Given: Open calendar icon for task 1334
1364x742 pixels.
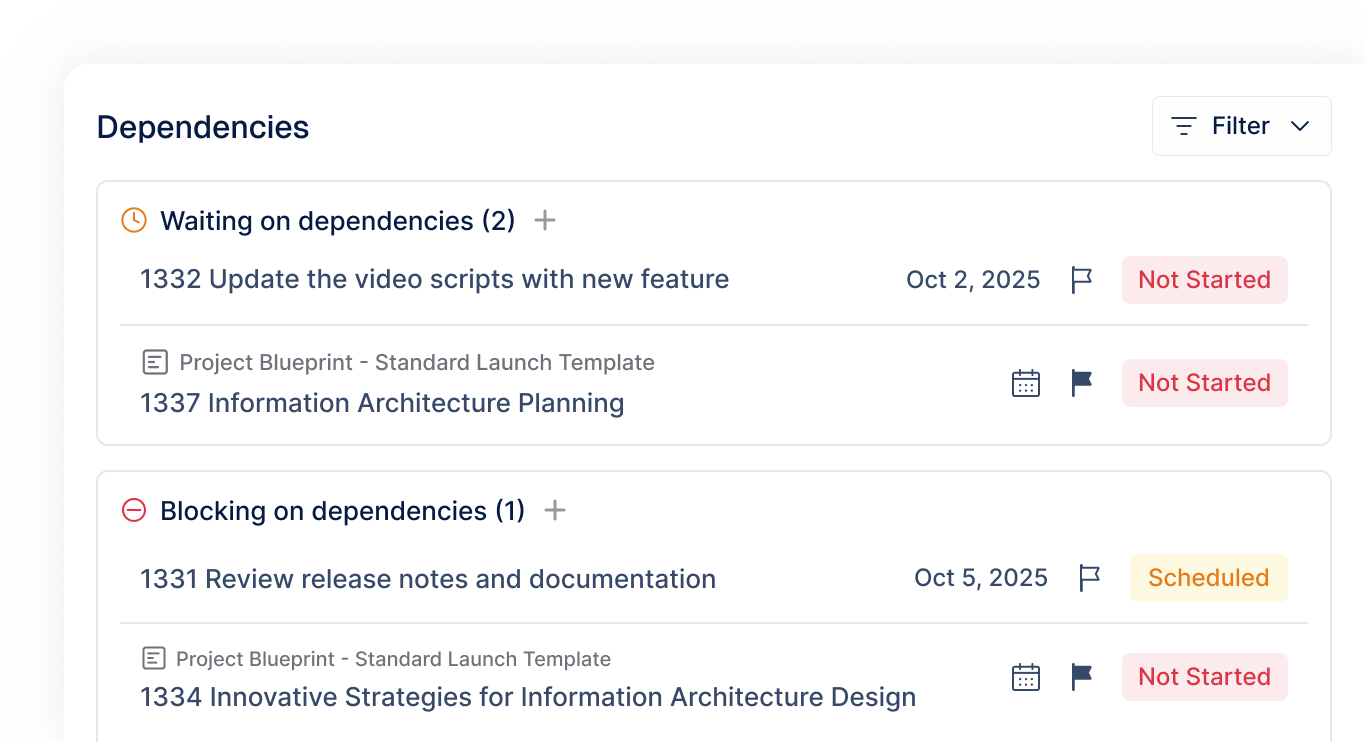Looking at the screenshot, I should tap(1026, 677).
